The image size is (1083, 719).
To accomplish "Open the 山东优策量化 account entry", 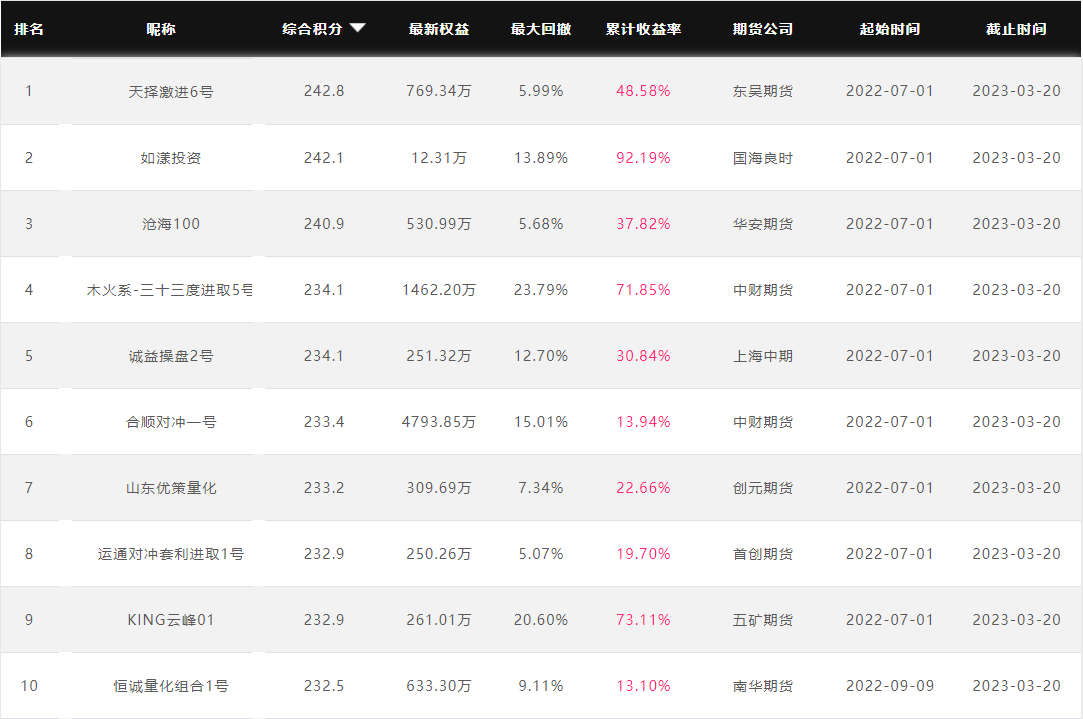I will 171,488.
